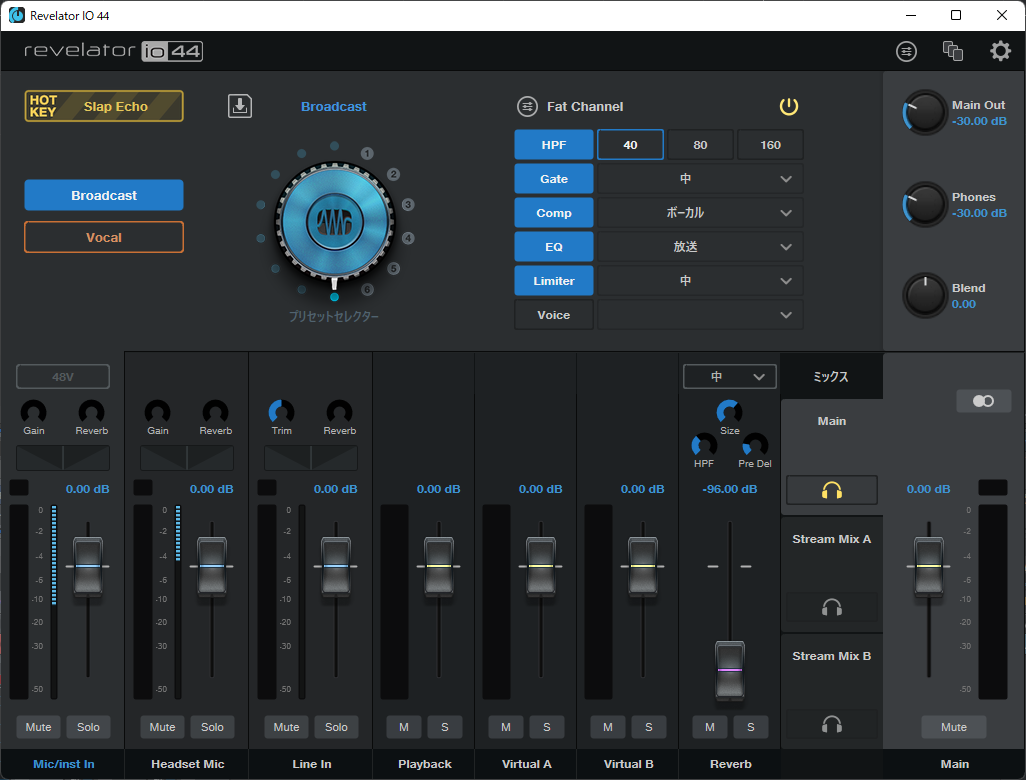
Task: Select preset slot 2 on dial
Action: click(393, 175)
